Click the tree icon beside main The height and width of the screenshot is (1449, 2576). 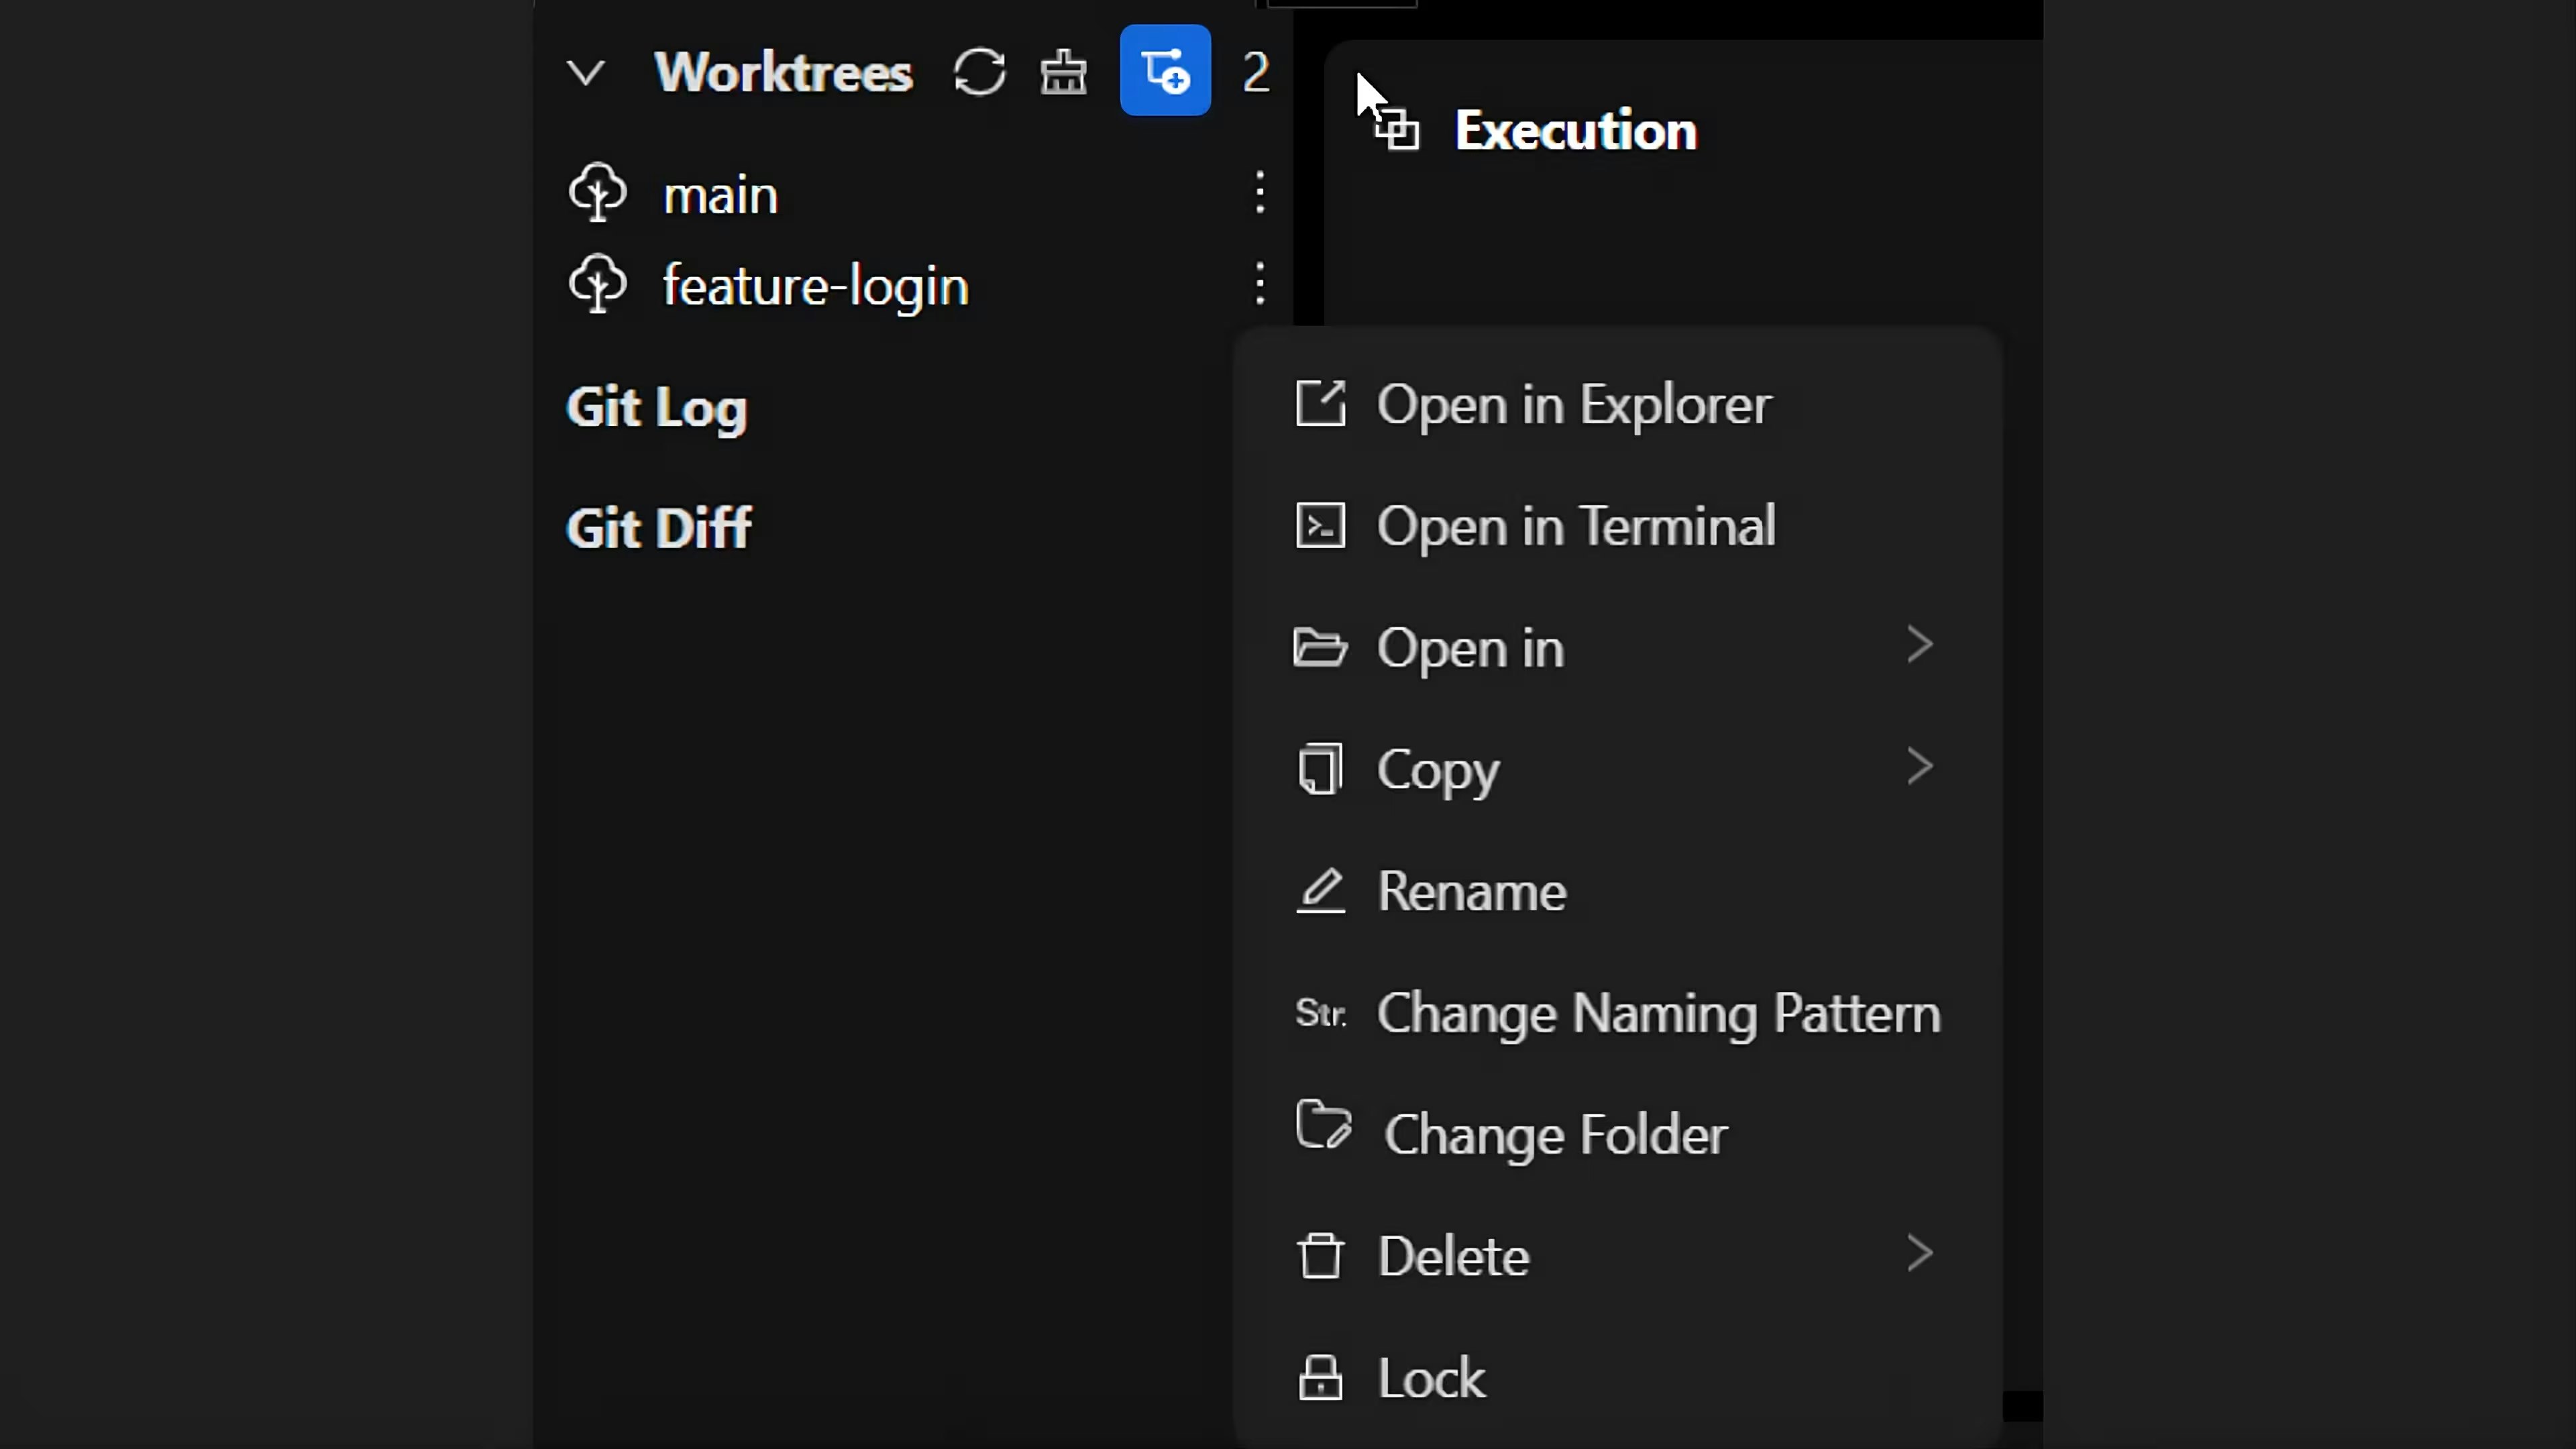[598, 192]
